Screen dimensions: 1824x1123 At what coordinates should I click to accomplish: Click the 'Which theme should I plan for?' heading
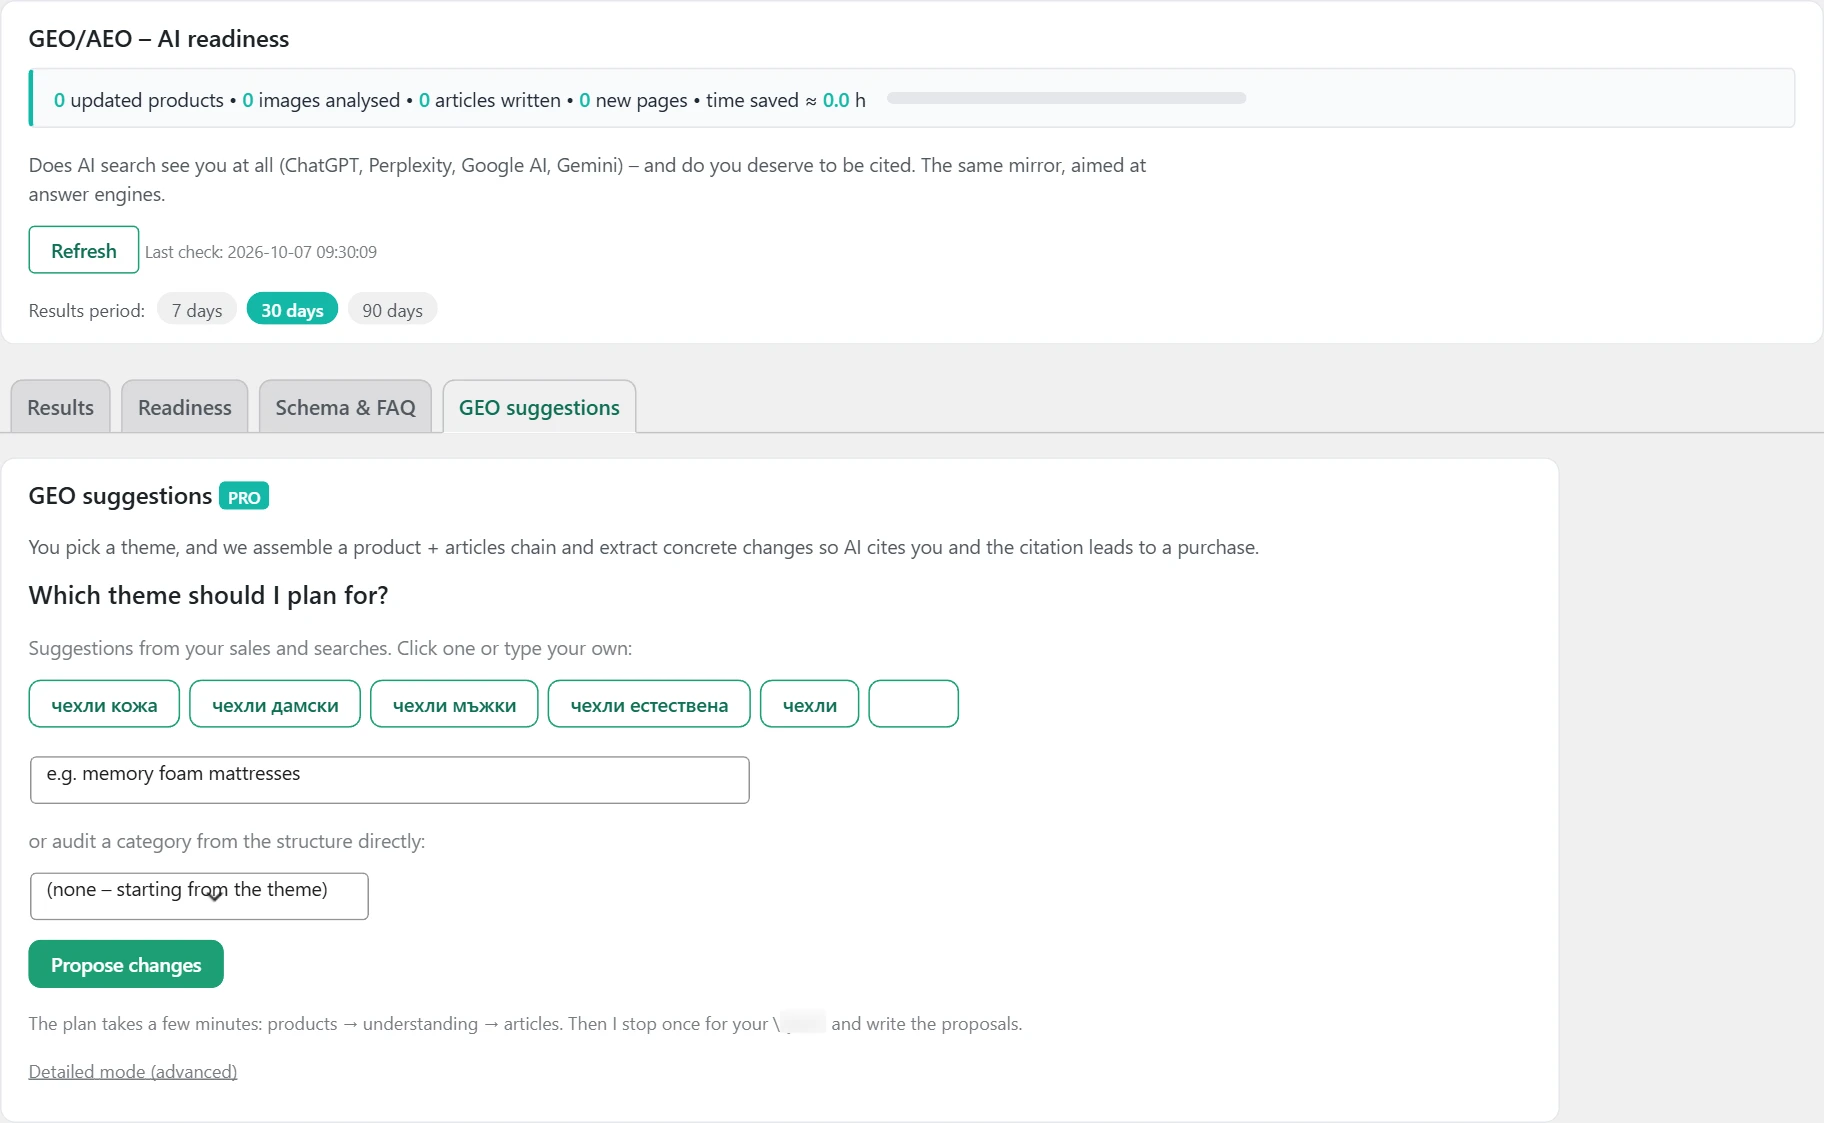point(208,595)
